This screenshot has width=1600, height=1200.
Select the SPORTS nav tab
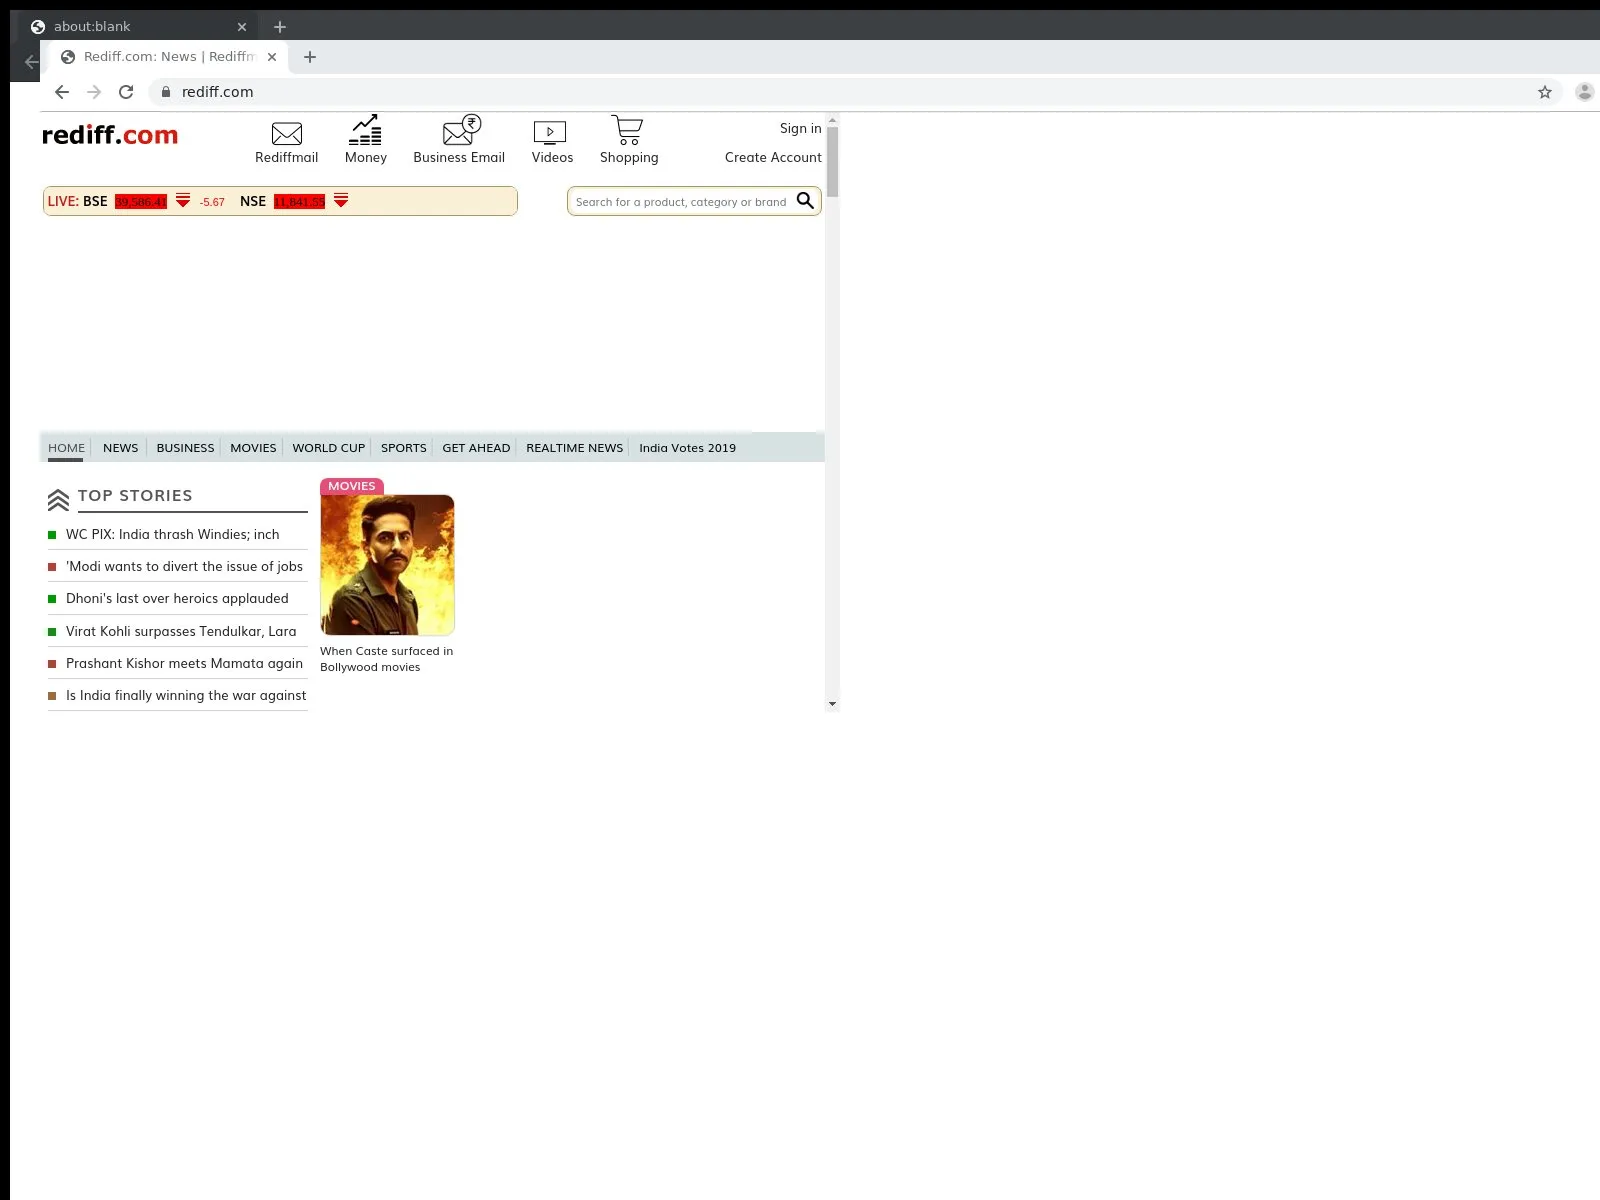[404, 448]
